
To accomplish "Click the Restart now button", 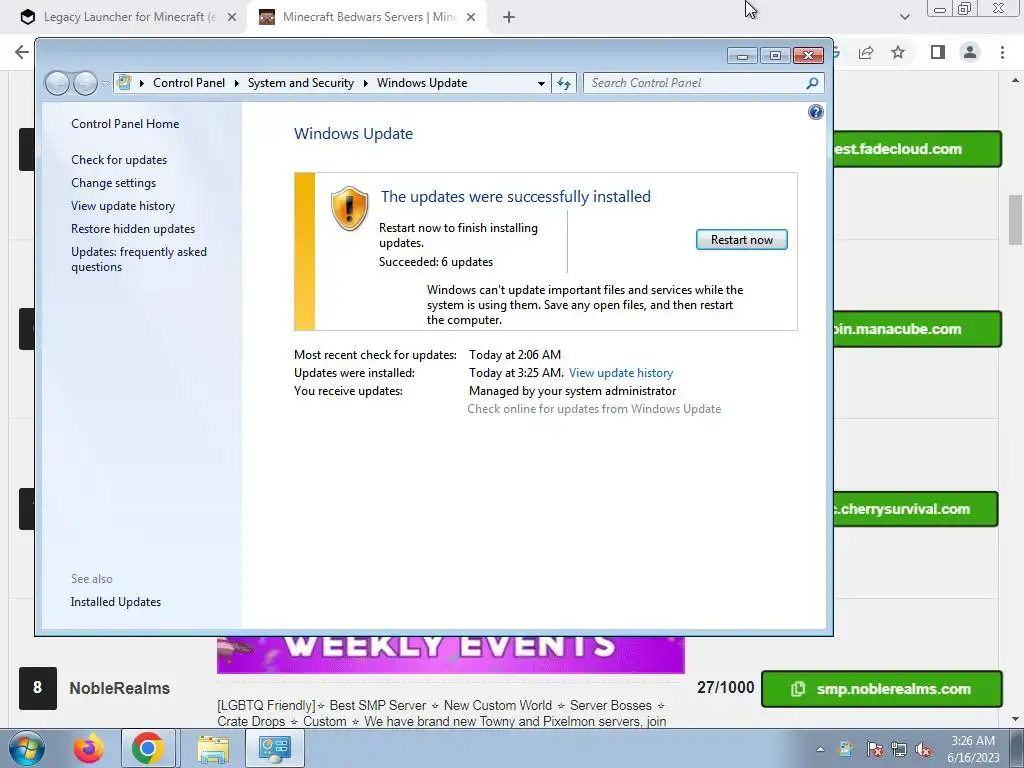I will (741, 240).
